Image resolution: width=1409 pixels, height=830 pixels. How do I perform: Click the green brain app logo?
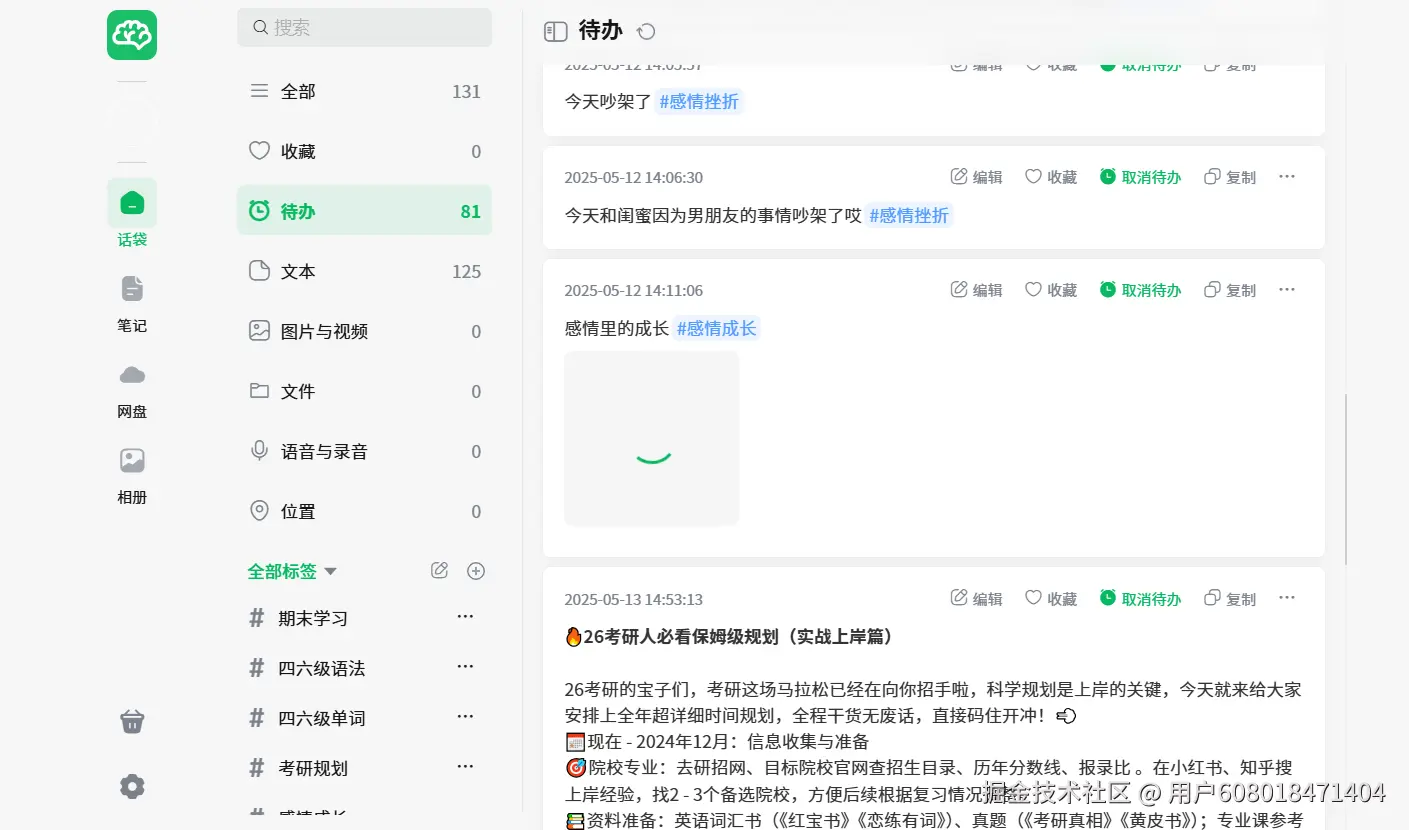(132, 35)
